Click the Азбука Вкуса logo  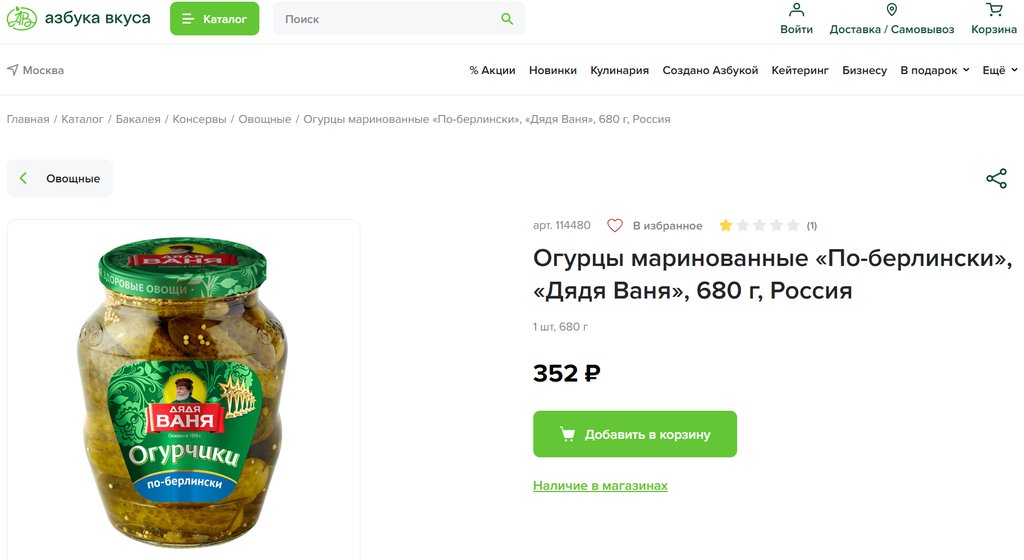[x=78, y=18]
